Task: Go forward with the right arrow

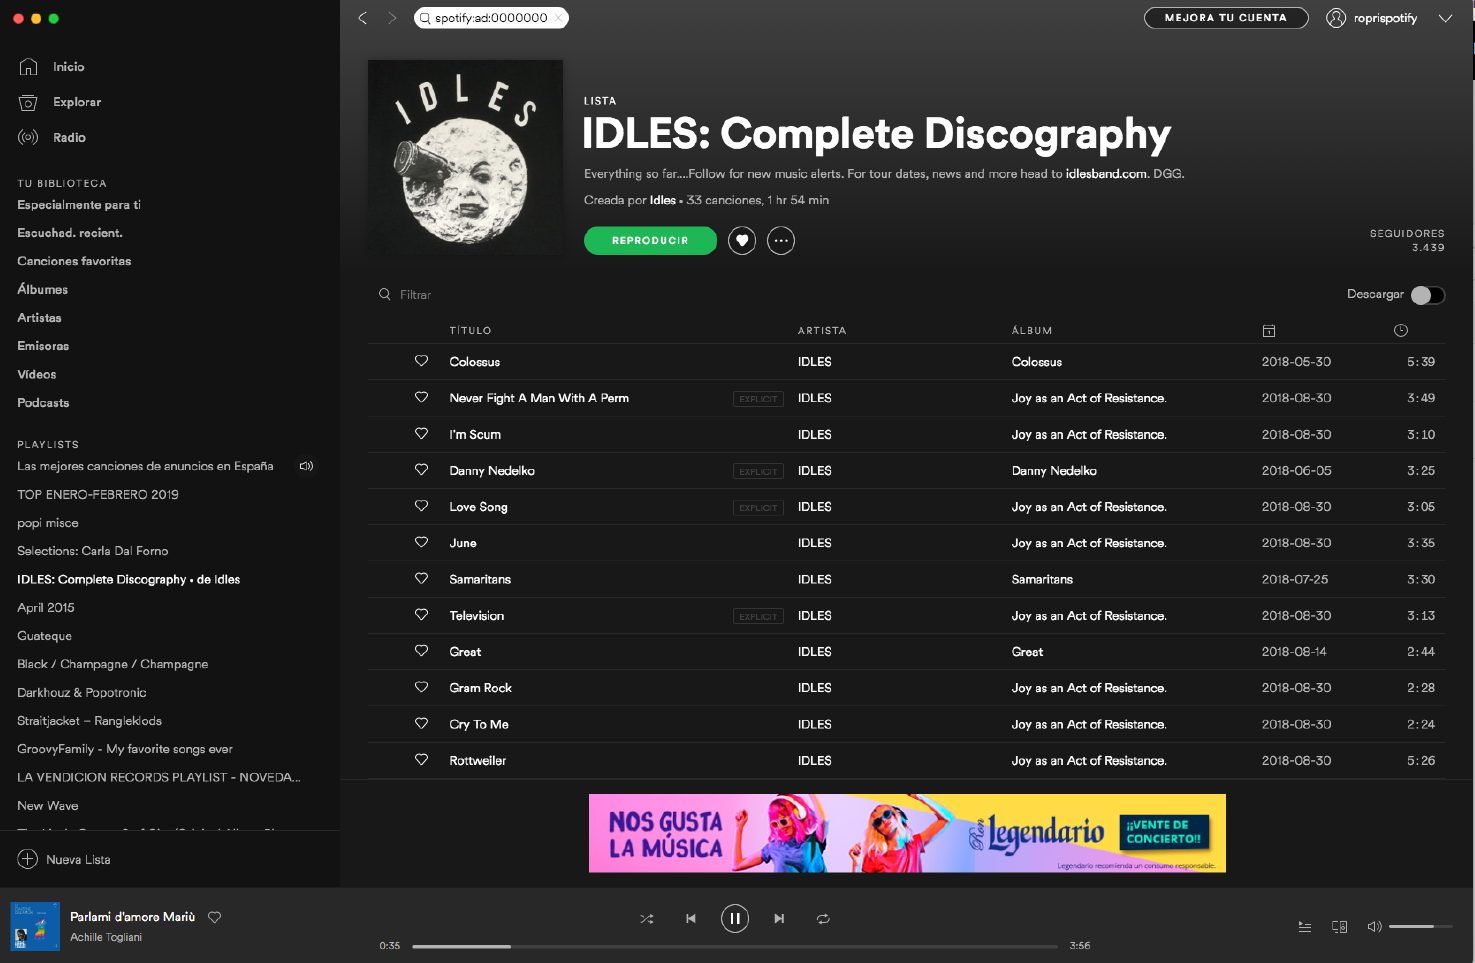Action: tap(392, 18)
